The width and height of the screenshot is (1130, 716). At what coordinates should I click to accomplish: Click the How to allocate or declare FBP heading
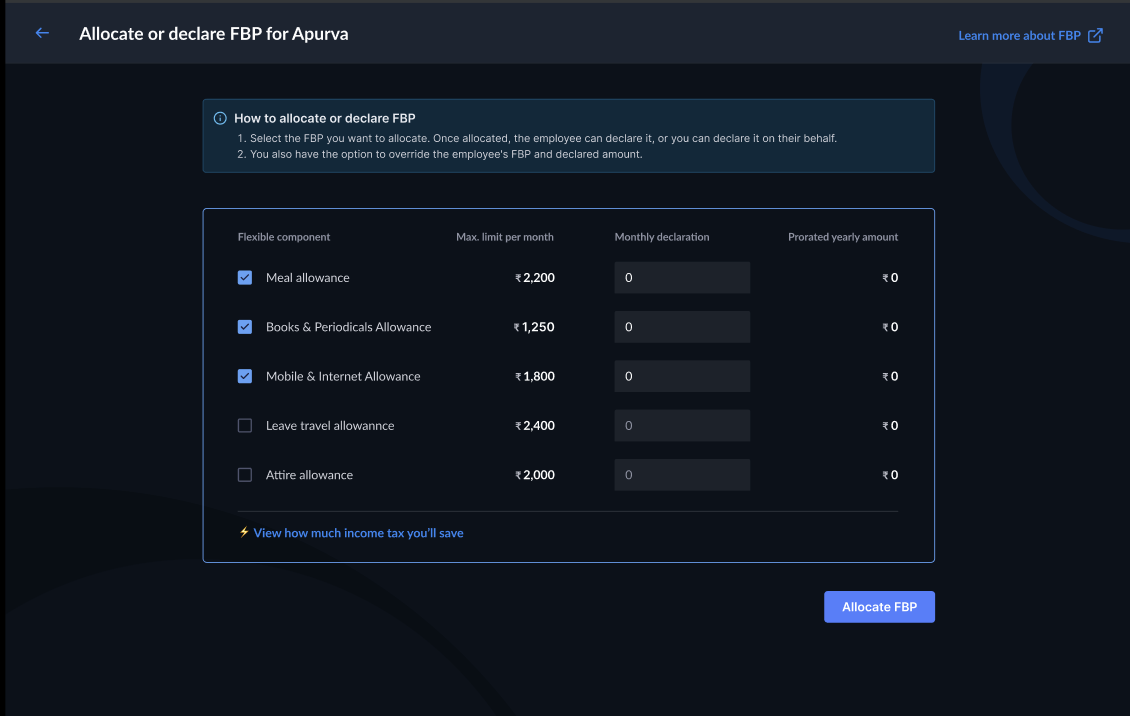(x=324, y=118)
